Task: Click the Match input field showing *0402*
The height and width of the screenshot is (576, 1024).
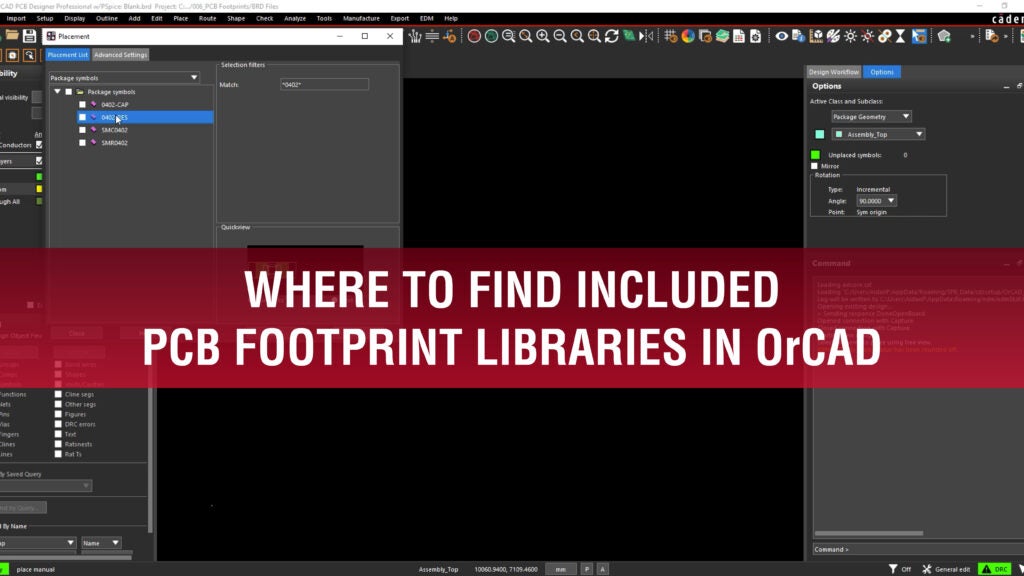Action: pyautogui.click(x=323, y=84)
